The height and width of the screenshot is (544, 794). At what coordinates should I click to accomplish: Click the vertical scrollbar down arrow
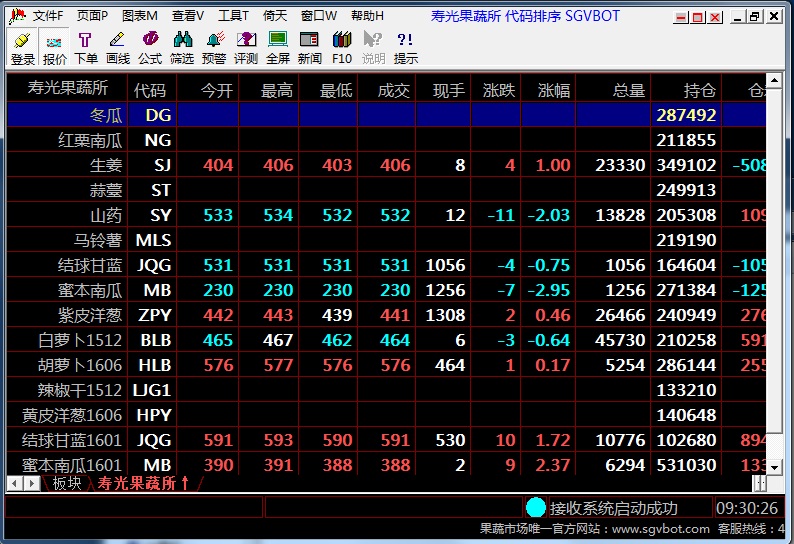[x=775, y=466]
